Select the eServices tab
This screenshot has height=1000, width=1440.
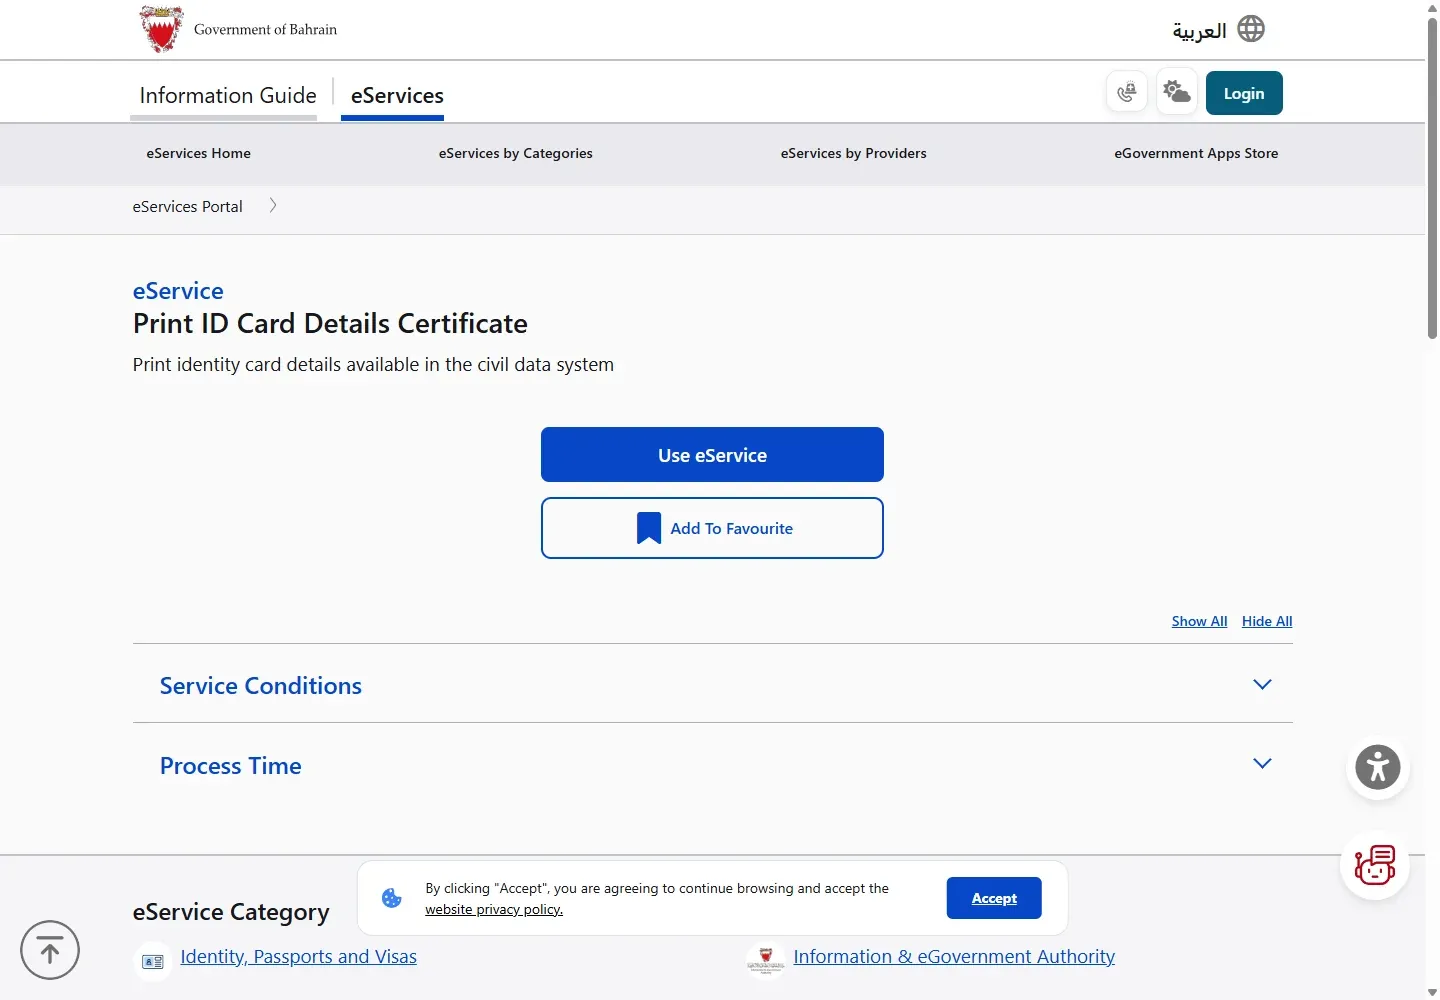point(397,95)
